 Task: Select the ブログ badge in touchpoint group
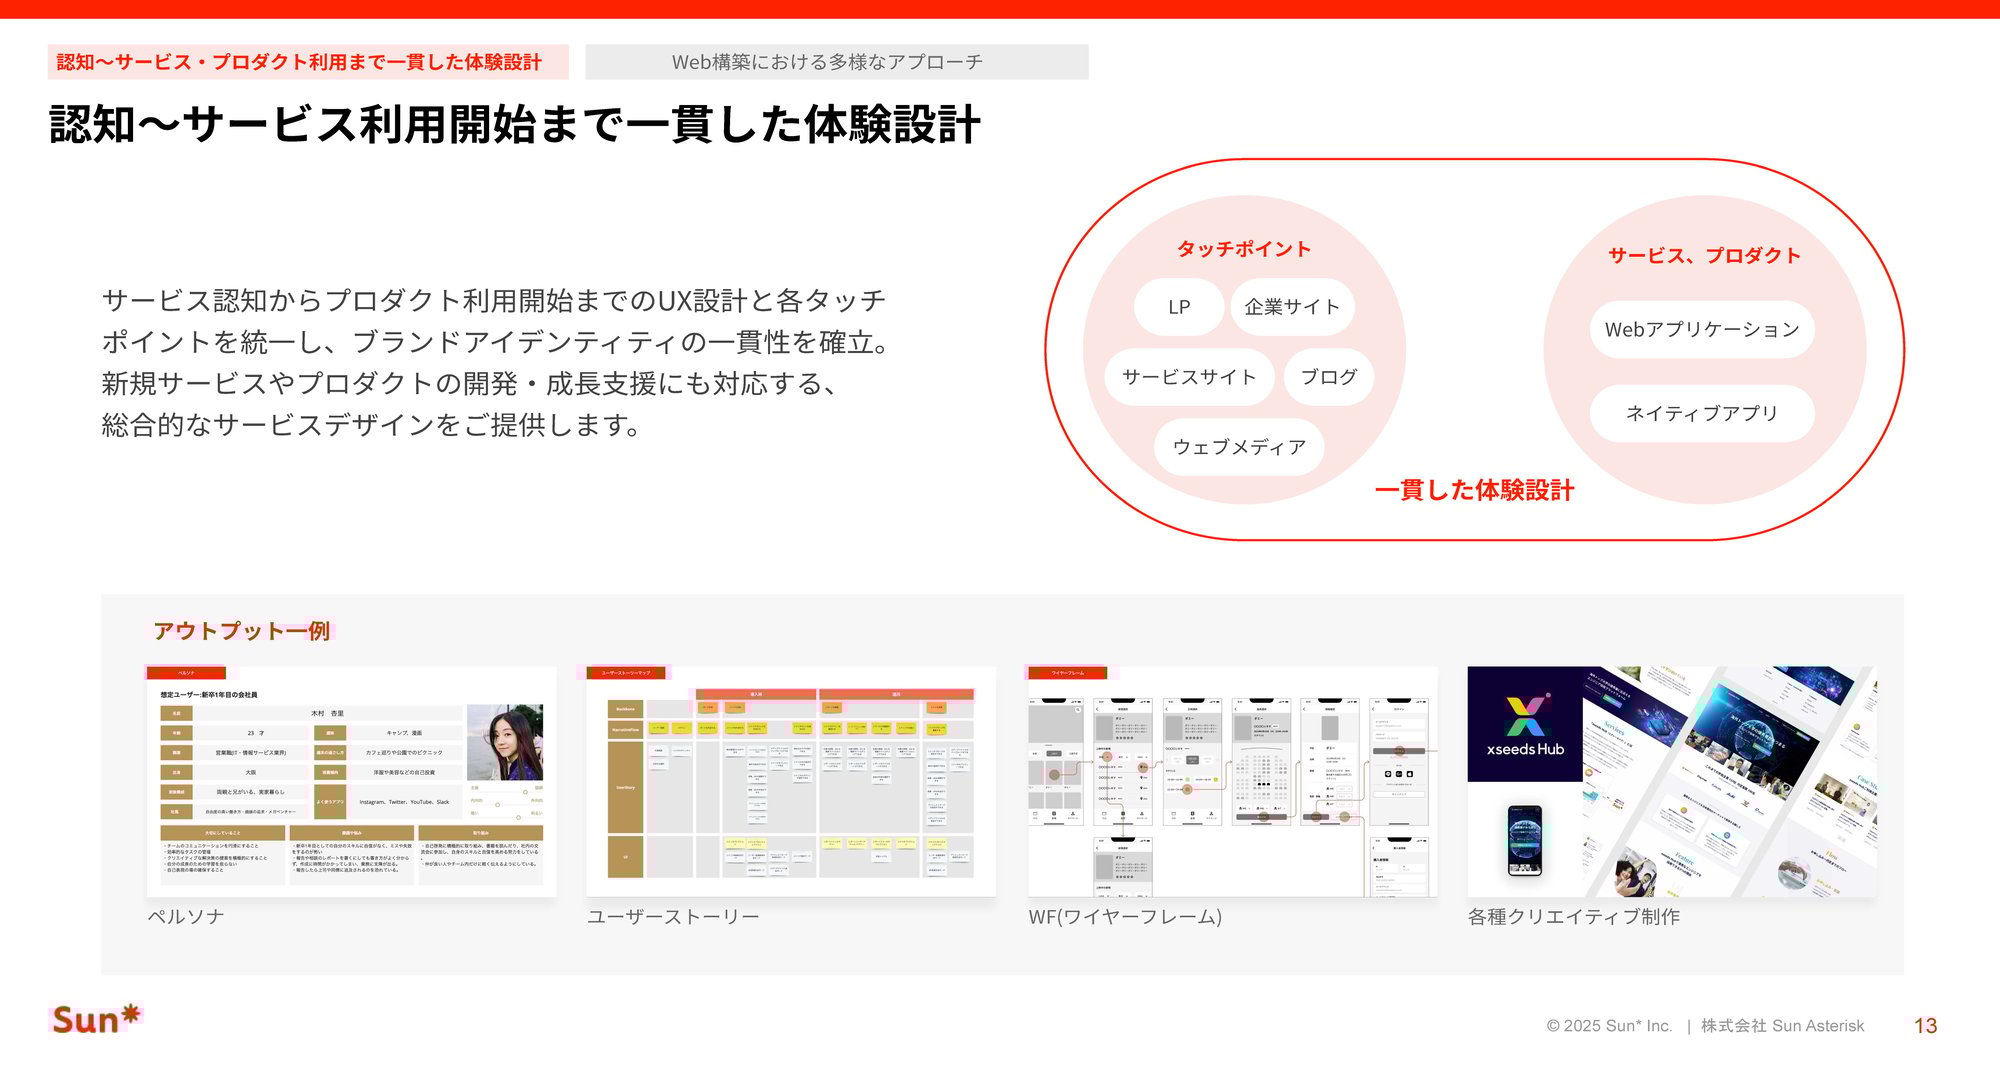(1330, 378)
